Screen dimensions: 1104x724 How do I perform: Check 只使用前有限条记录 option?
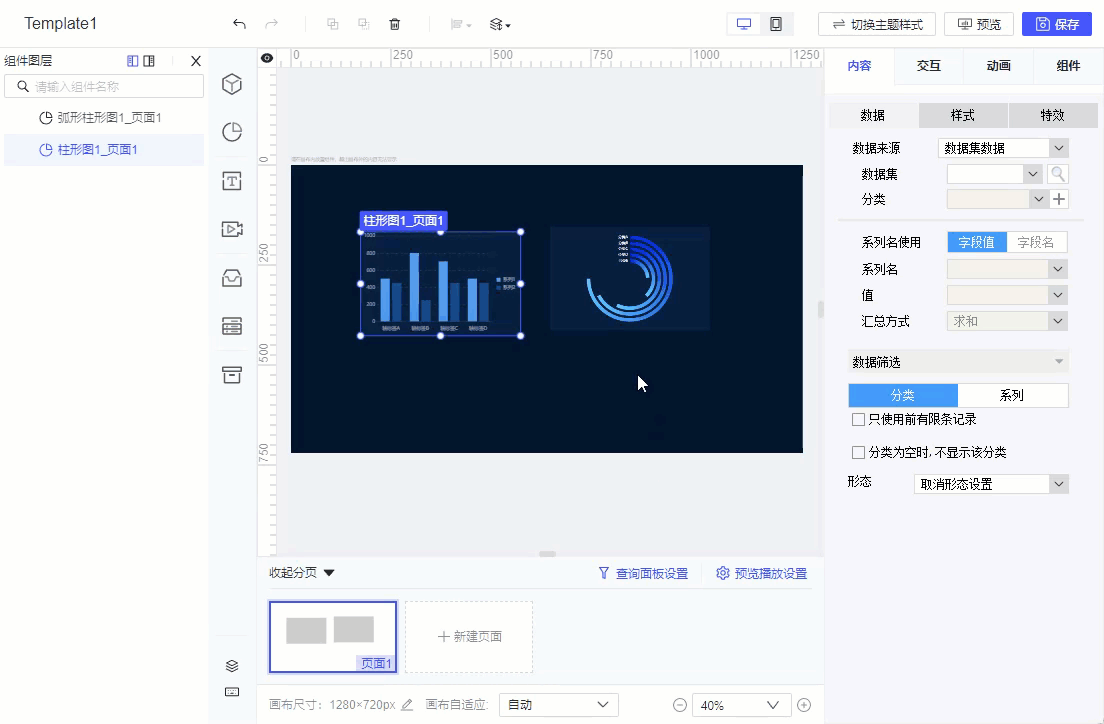(x=858, y=419)
